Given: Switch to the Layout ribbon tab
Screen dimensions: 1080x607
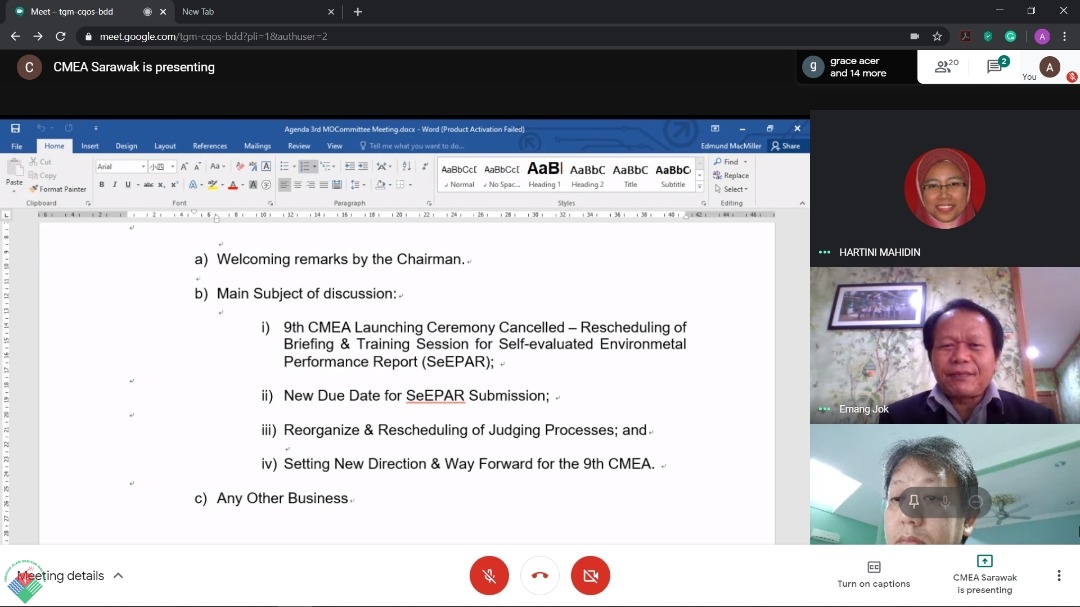Looking at the screenshot, I should [x=165, y=146].
